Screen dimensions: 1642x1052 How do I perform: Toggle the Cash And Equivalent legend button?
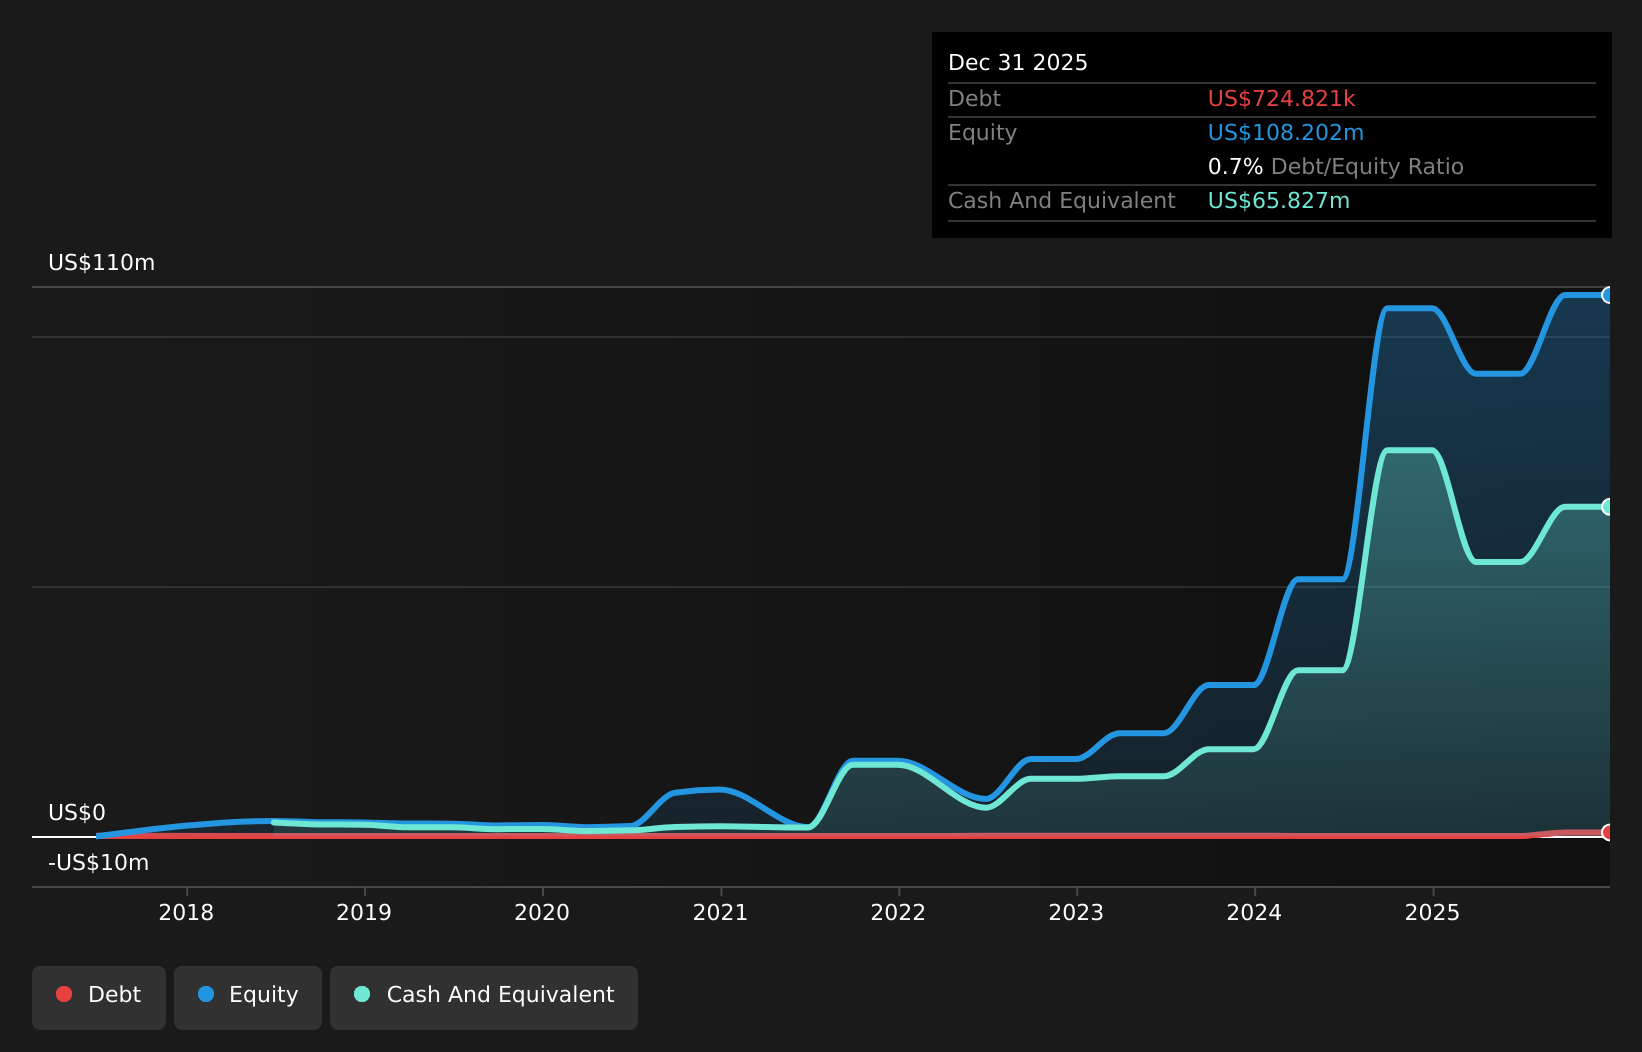484,997
